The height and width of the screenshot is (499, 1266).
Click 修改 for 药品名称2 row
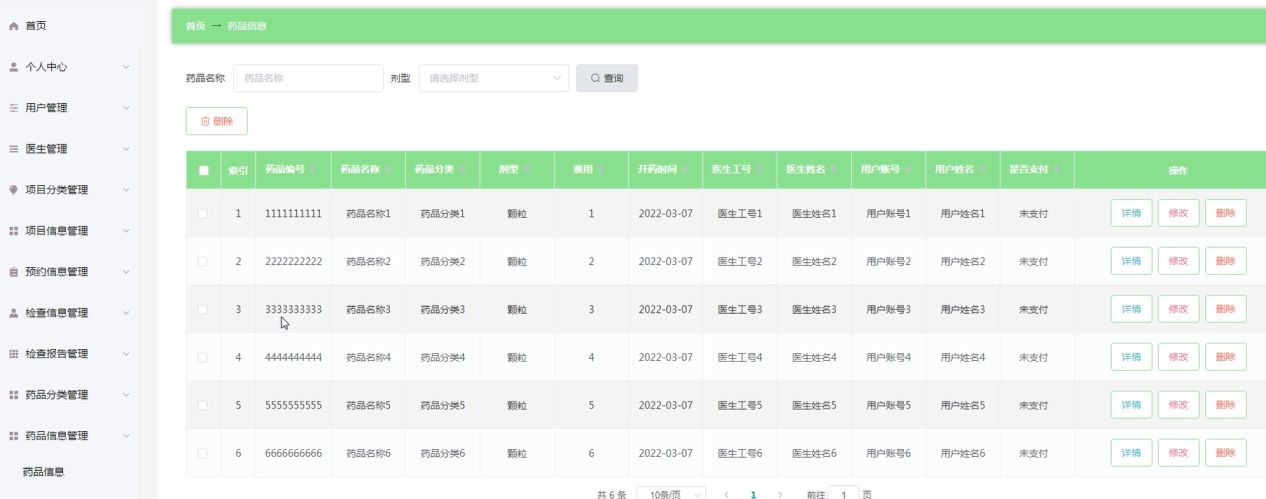click(x=1179, y=261)
